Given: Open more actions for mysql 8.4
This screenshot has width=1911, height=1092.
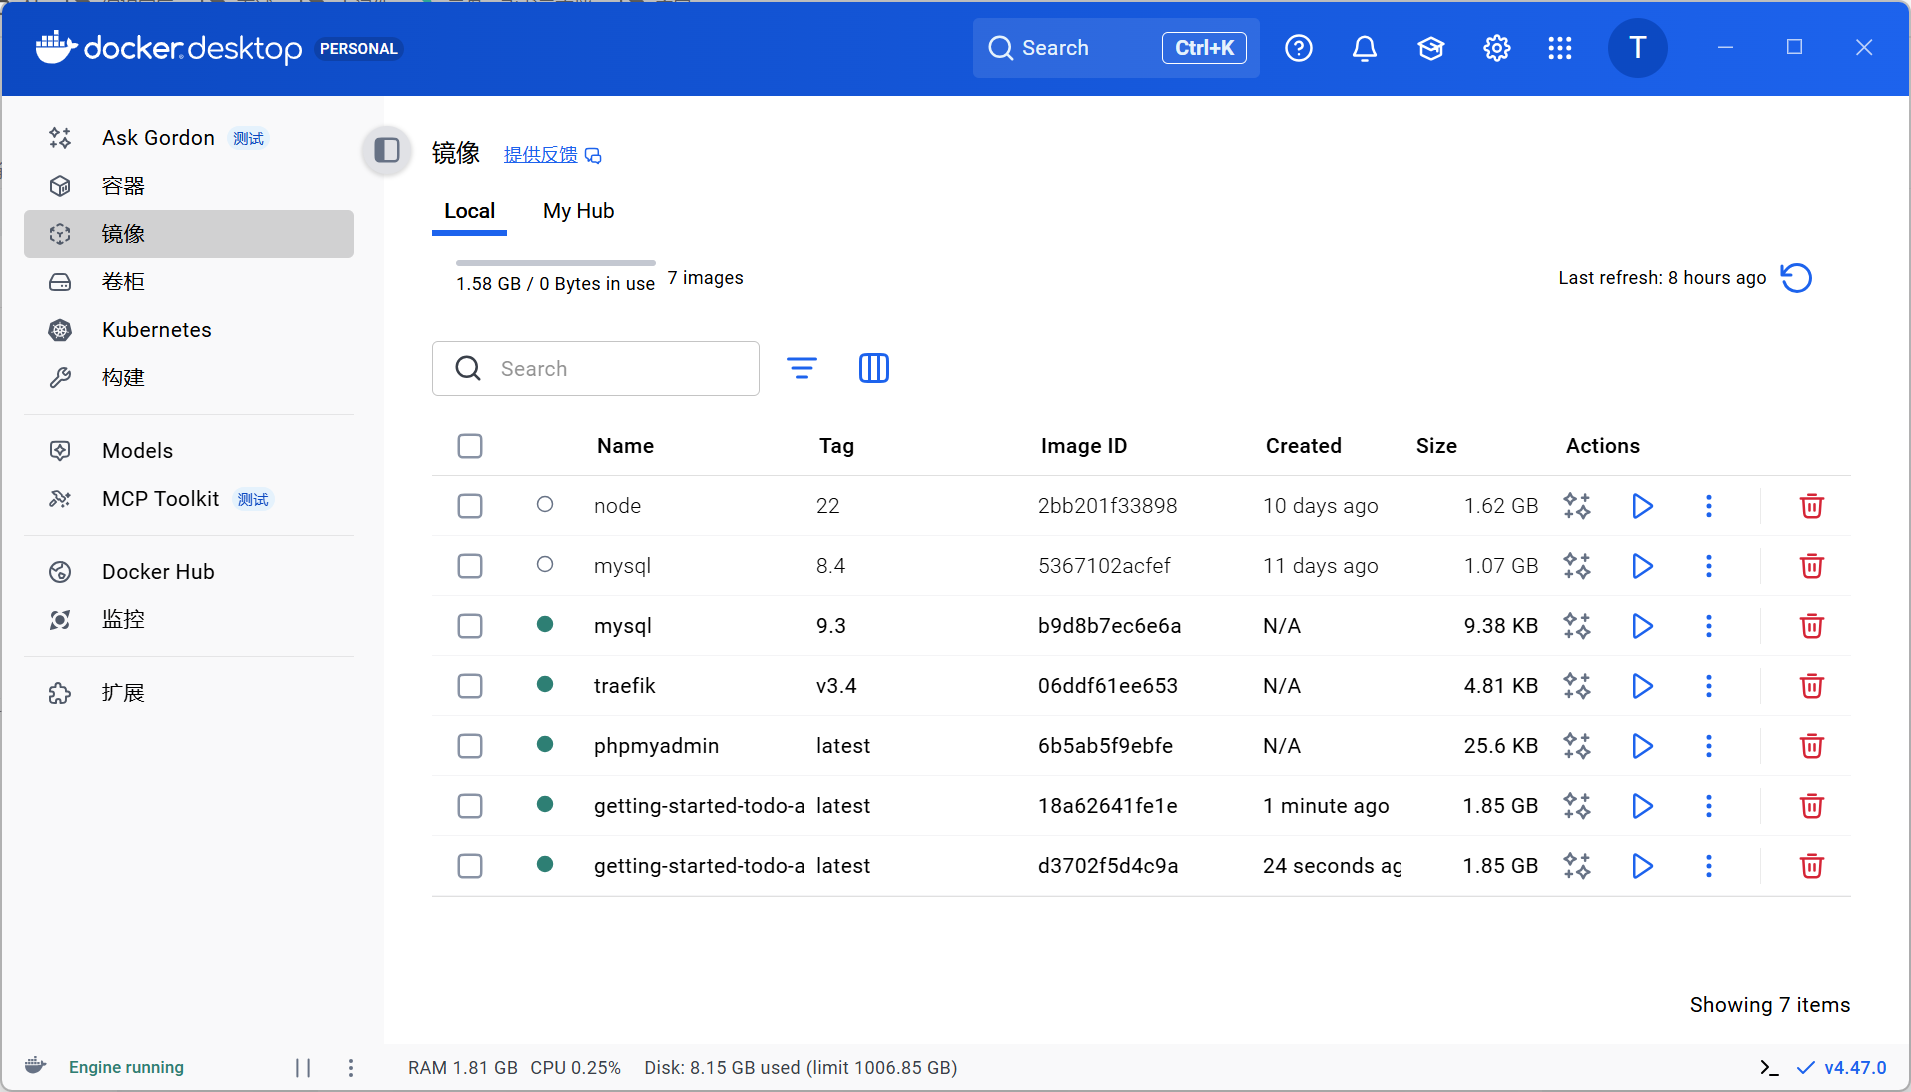Looking at the screenshot, I should [1709, 566].
